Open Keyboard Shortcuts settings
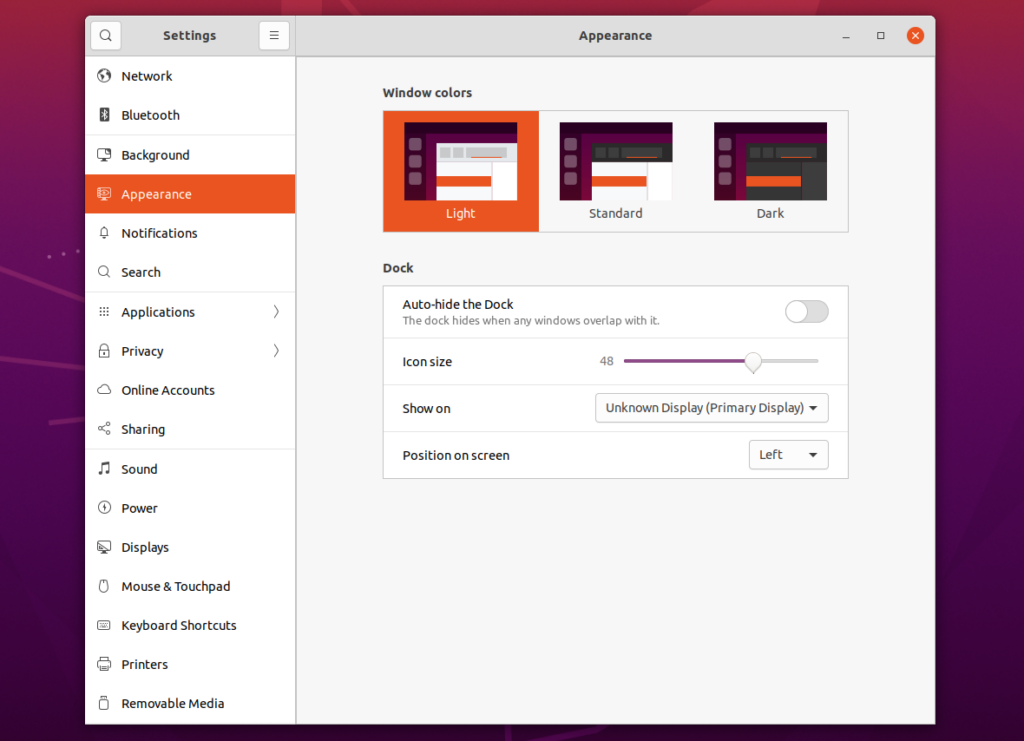1024x741 pixels. [190, 625]
